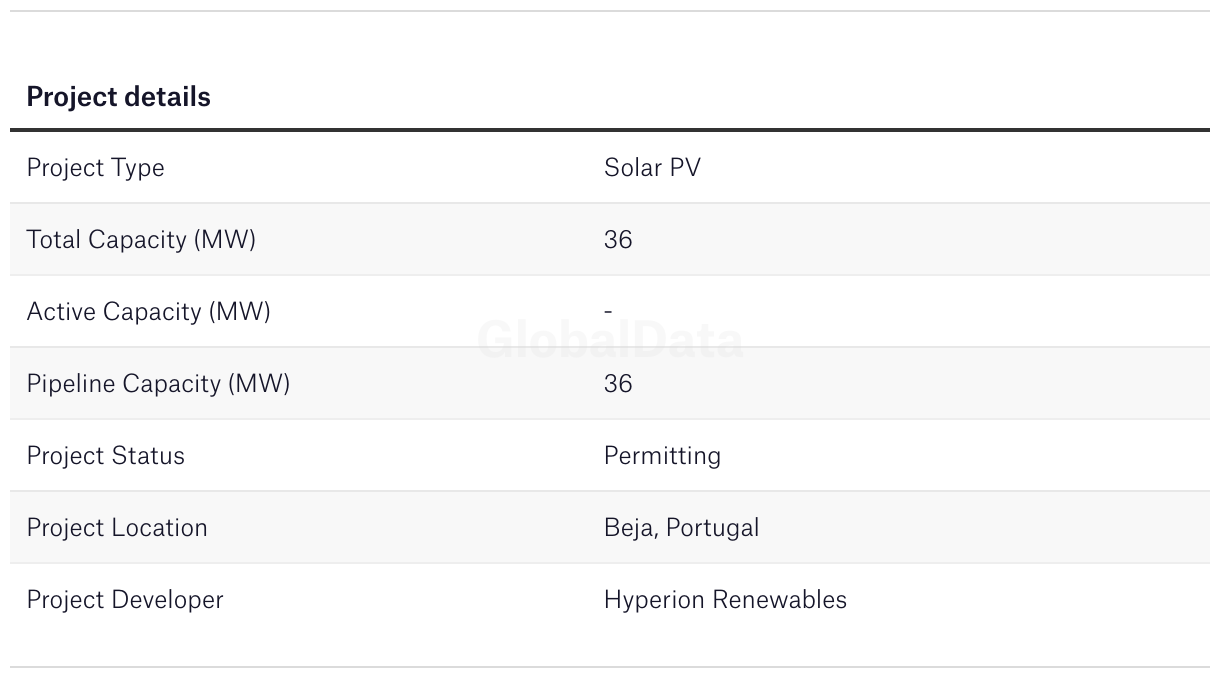Viewport: 1220px width, 678px height.
Task: Click the Project Location label
Action: (117, 528)
